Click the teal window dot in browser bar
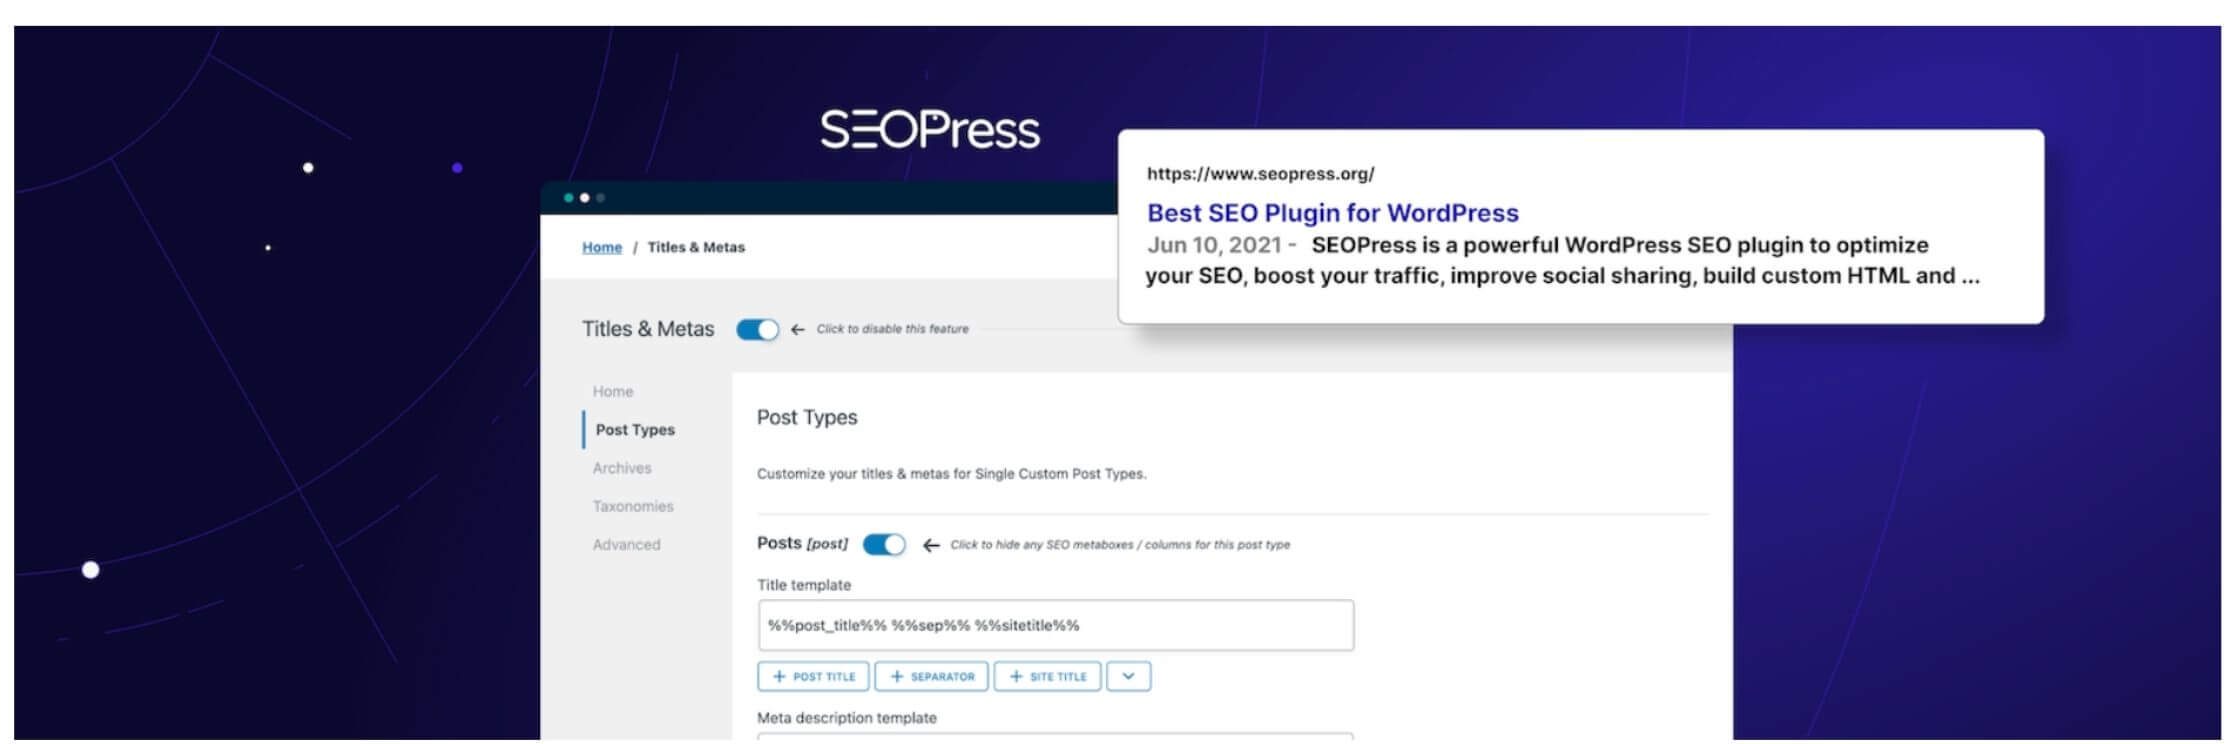 click(x=569, y=198)
